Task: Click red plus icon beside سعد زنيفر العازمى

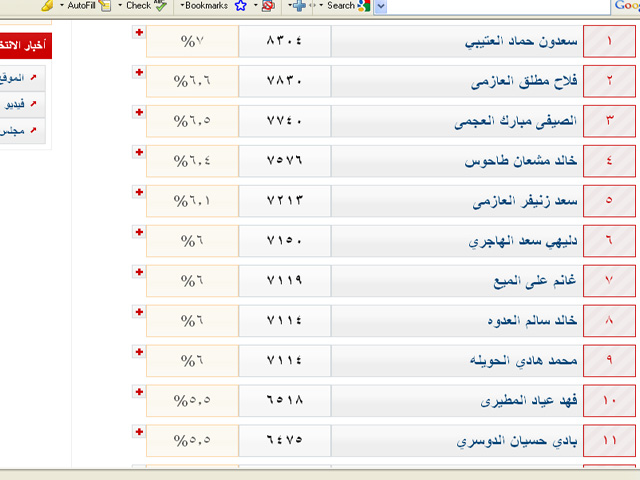Action: 138,192
